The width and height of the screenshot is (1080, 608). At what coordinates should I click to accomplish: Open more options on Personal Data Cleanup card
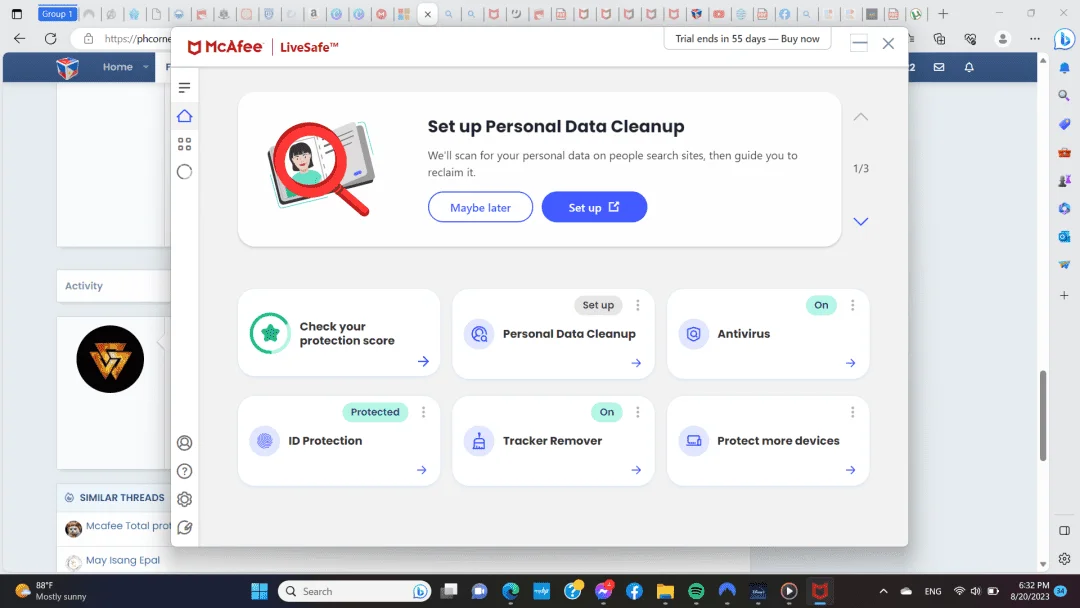coord(637,305)
